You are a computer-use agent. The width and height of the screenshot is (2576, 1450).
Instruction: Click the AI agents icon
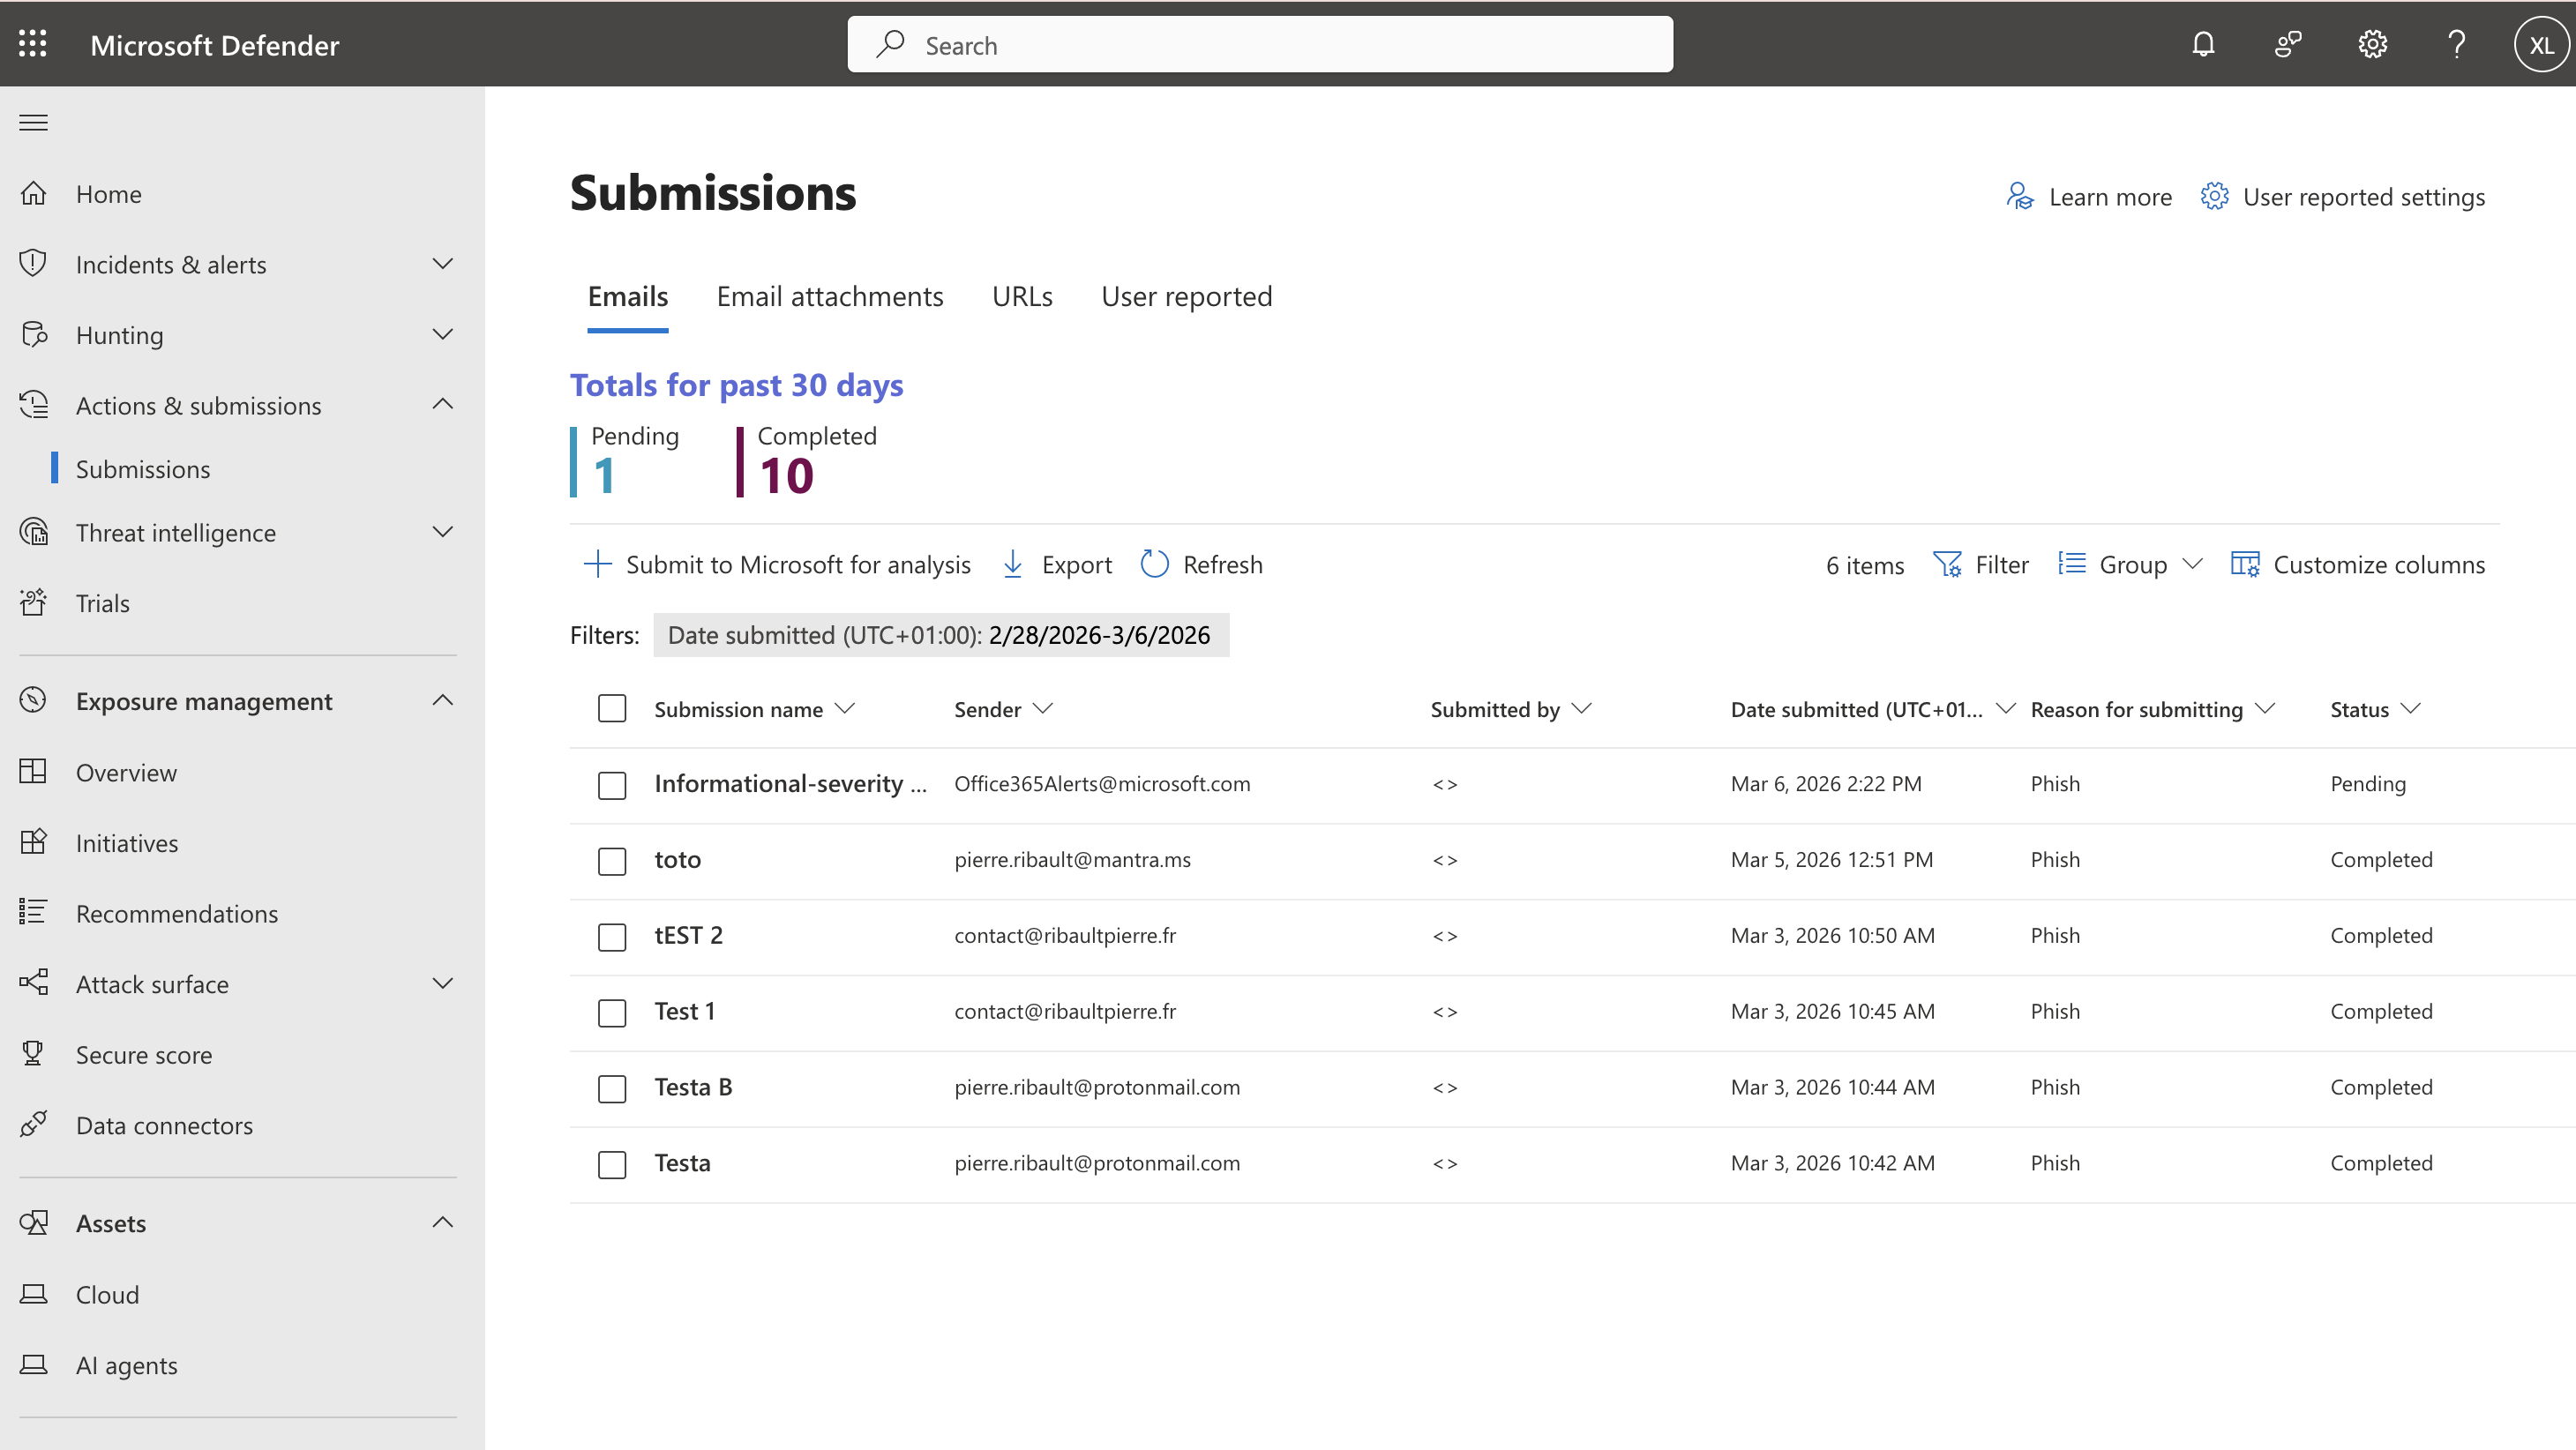[34, 1364]
